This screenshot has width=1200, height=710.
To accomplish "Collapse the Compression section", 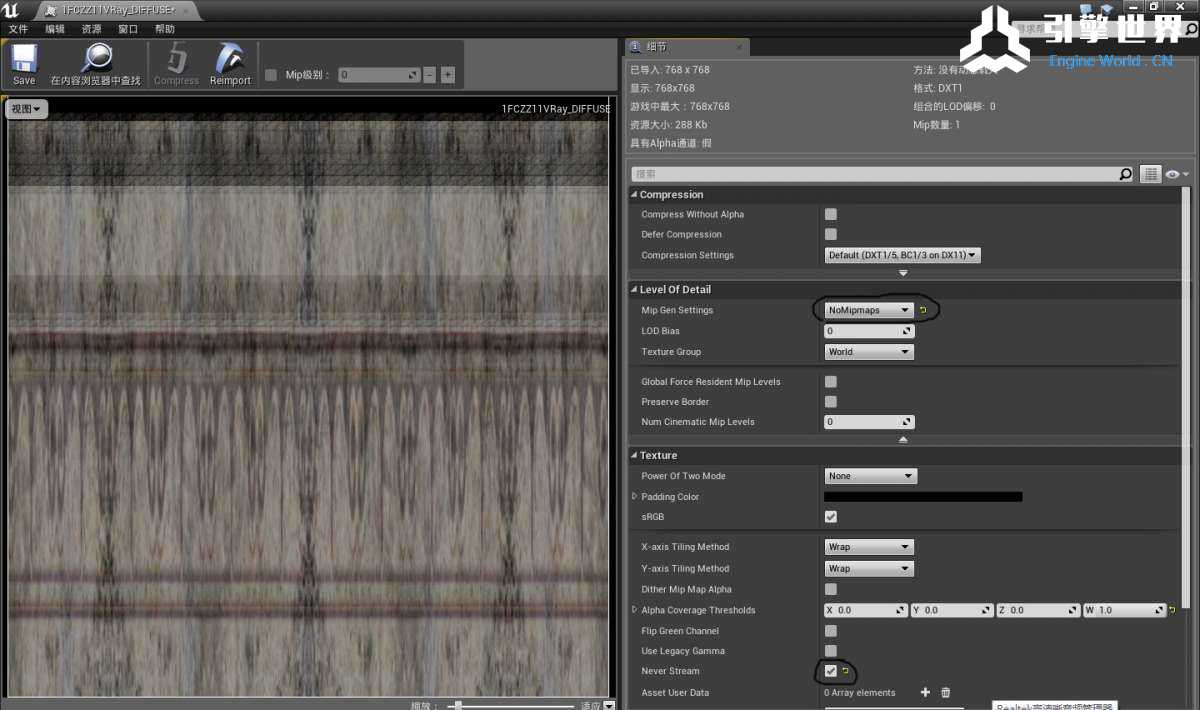I will pyautogui.click(x=634, y=195).
